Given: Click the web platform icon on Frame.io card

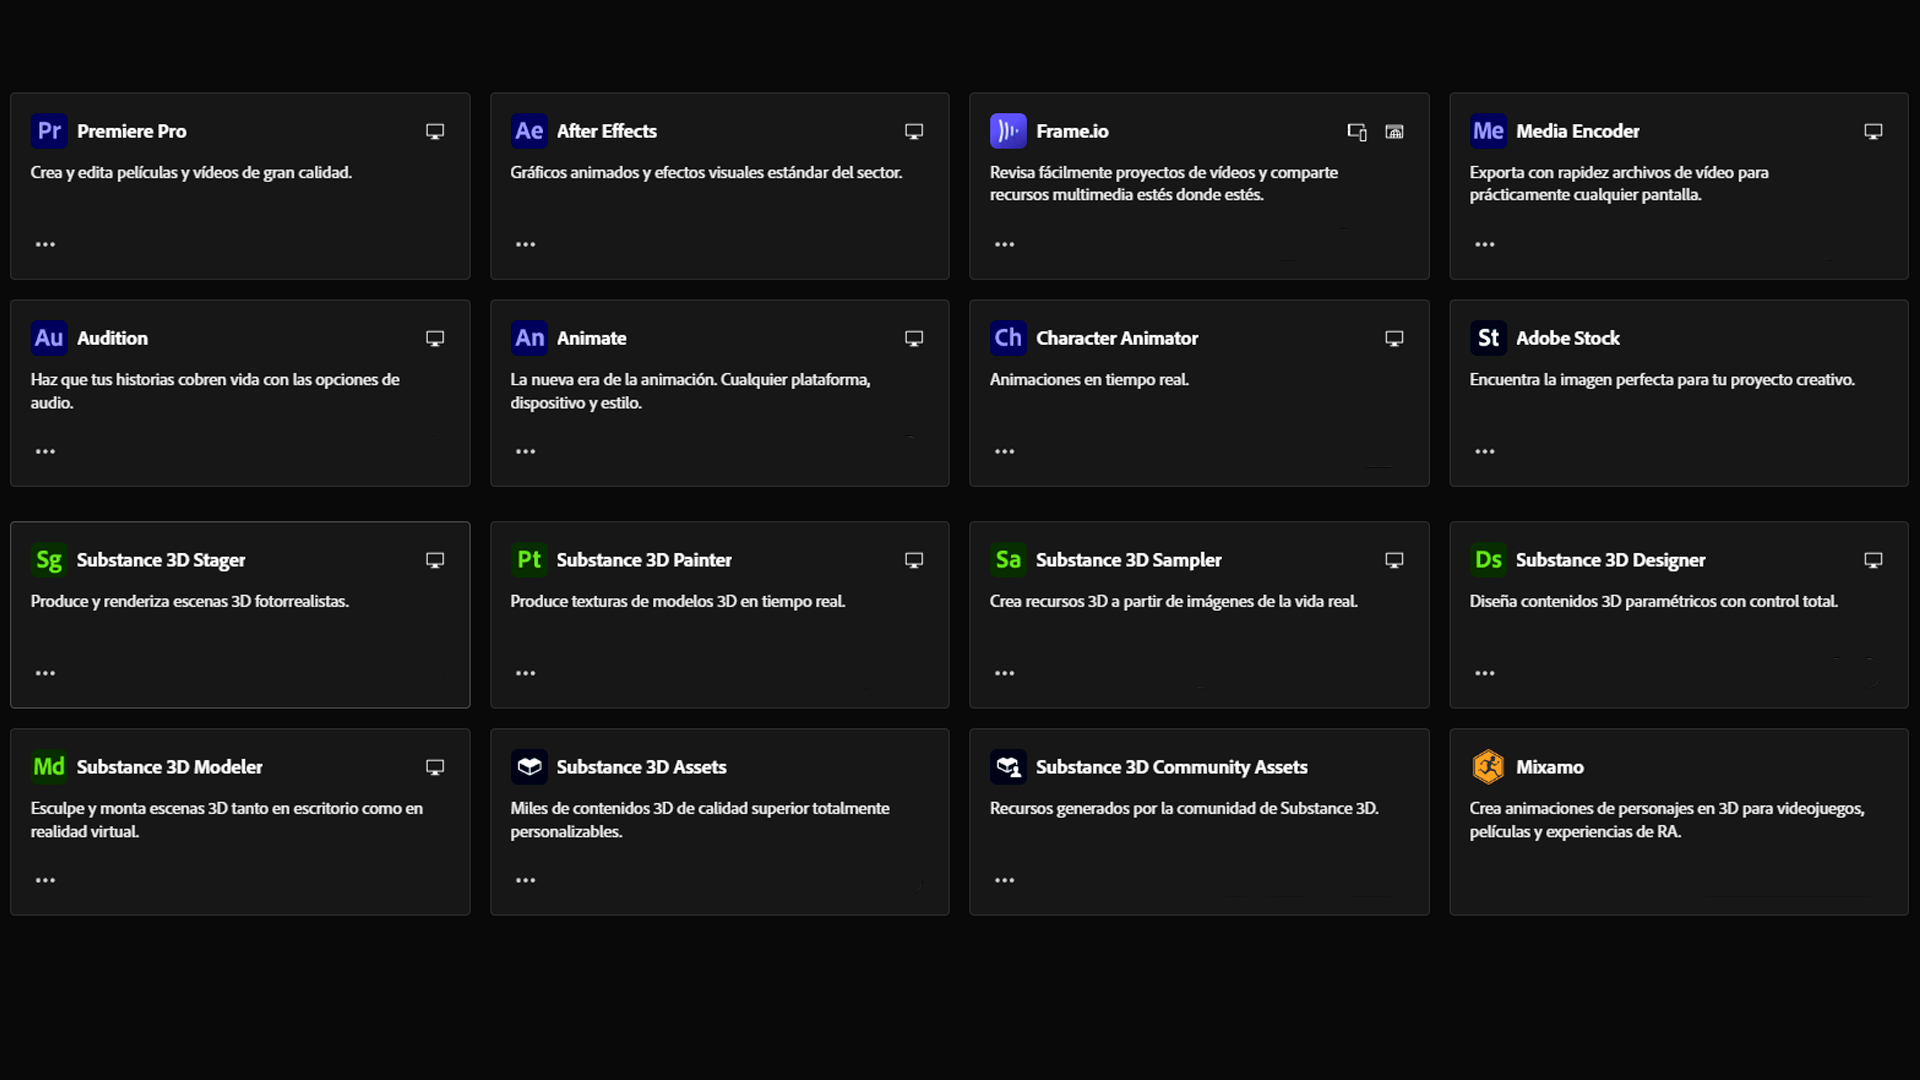Looking at the screenshot, I should coord(1394,131).
